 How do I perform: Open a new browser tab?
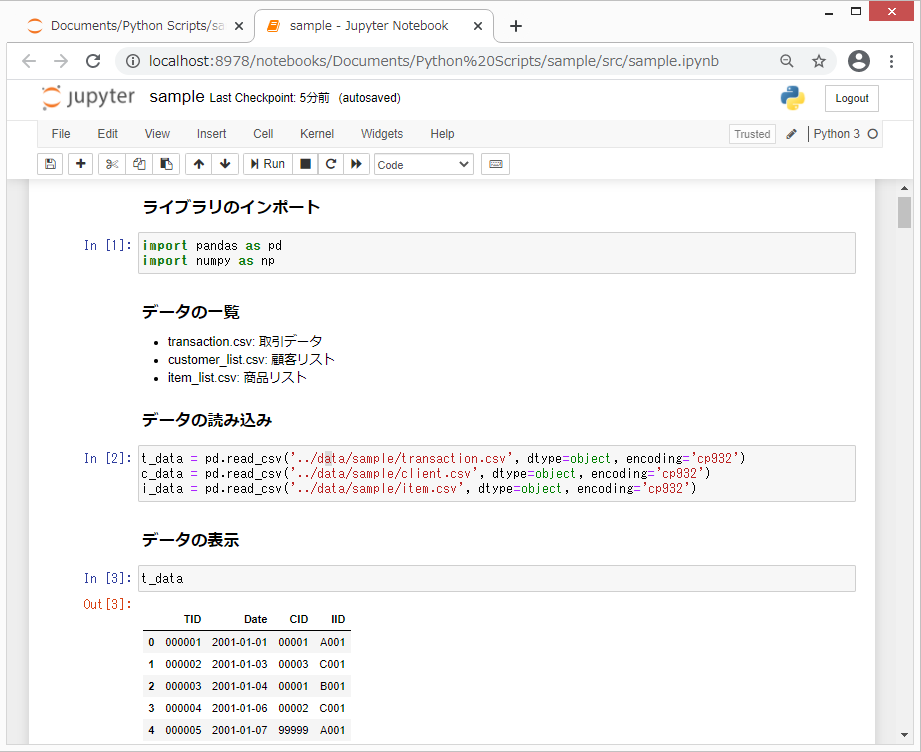click(516, 26)
